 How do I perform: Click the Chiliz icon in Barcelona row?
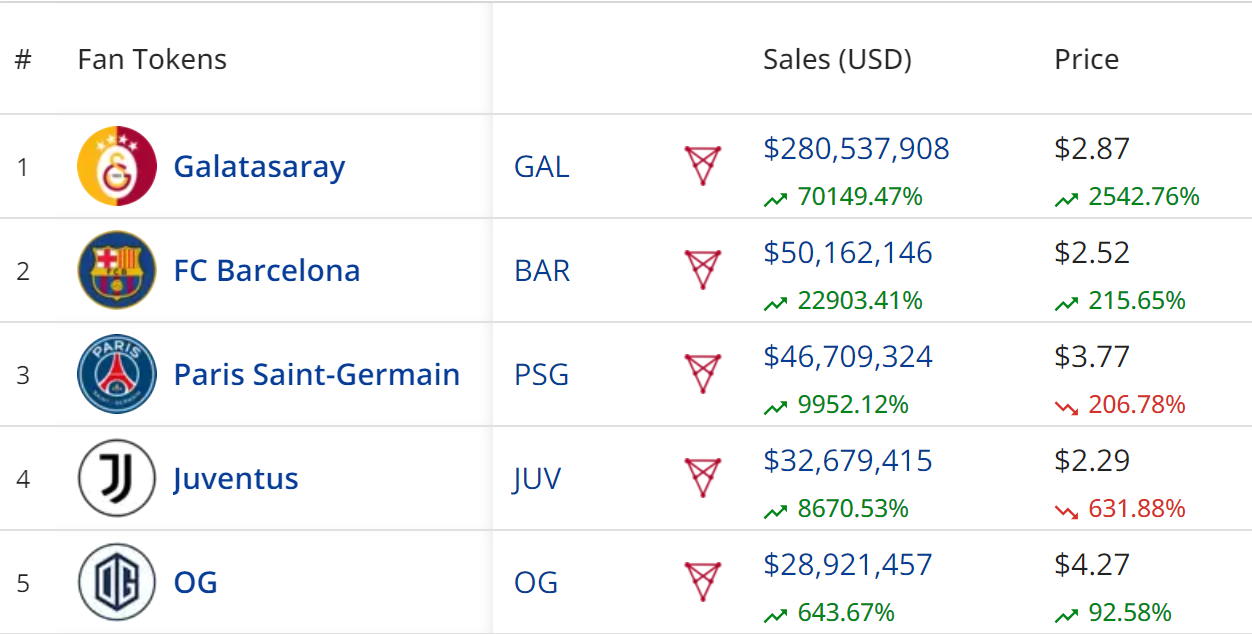[x=703, y=269]
